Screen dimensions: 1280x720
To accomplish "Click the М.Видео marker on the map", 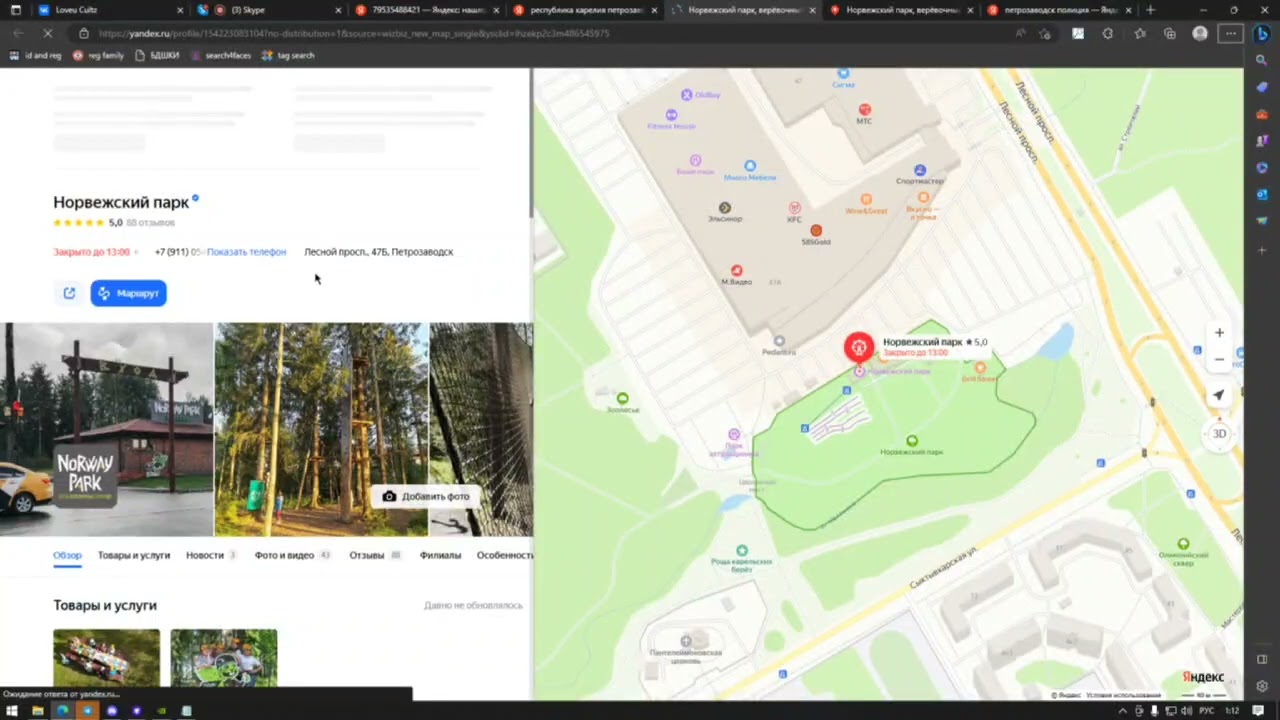I will pyautogui.click(x=736, y=271).
